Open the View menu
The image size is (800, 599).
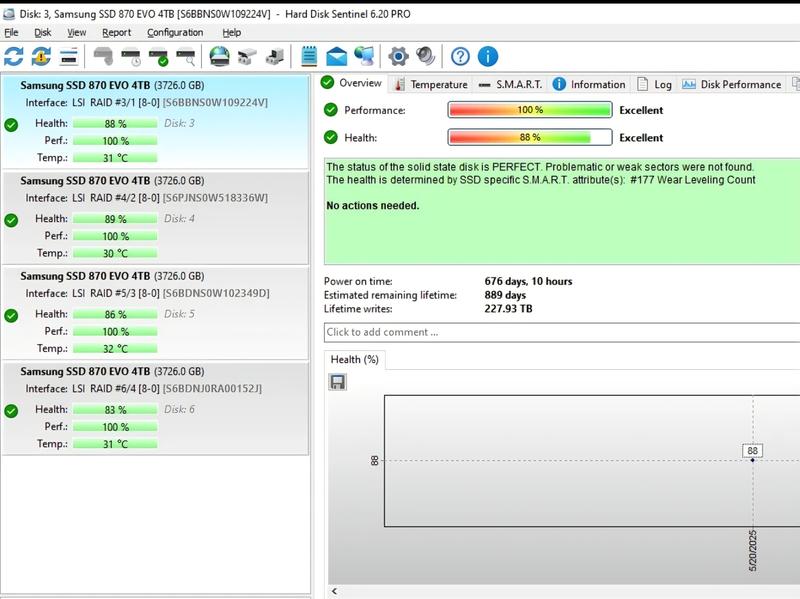[77, 33]
